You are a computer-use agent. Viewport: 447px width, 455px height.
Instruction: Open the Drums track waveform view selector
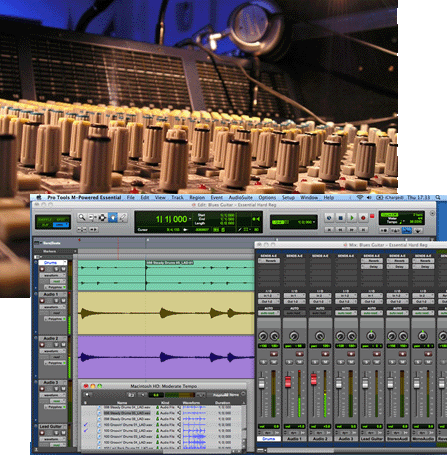point(53,275)
